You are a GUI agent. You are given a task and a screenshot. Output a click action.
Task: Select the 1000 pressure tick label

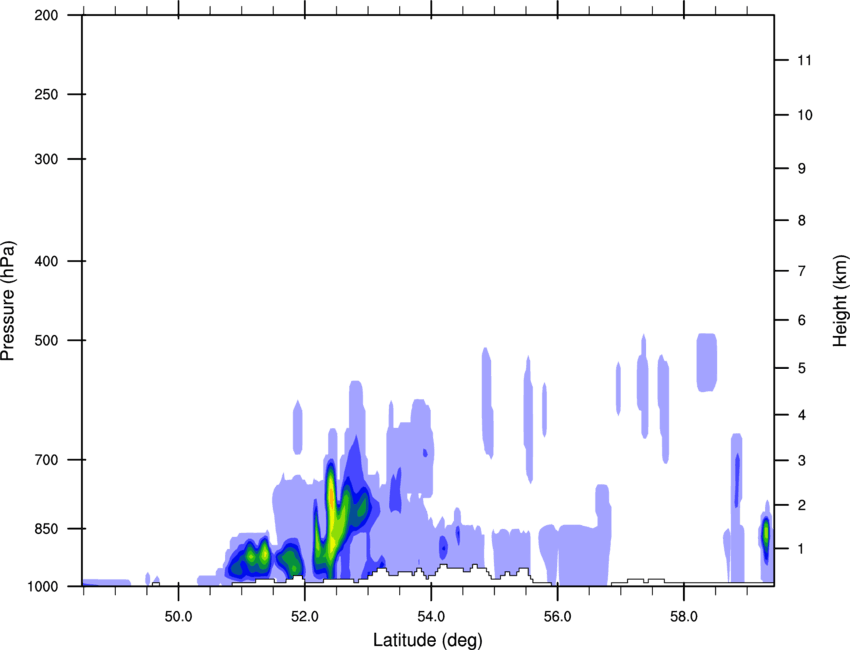[x=42, y=587]
